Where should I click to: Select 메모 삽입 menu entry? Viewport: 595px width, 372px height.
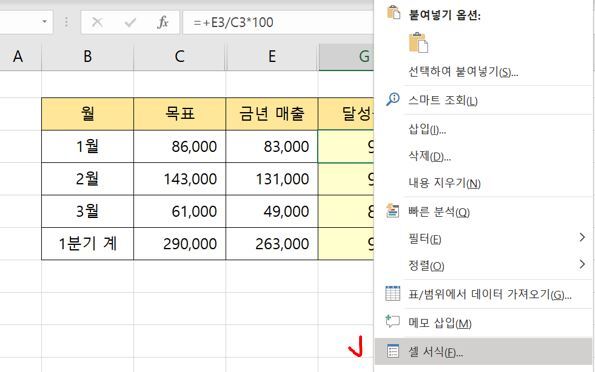click(x=440, y=323)
